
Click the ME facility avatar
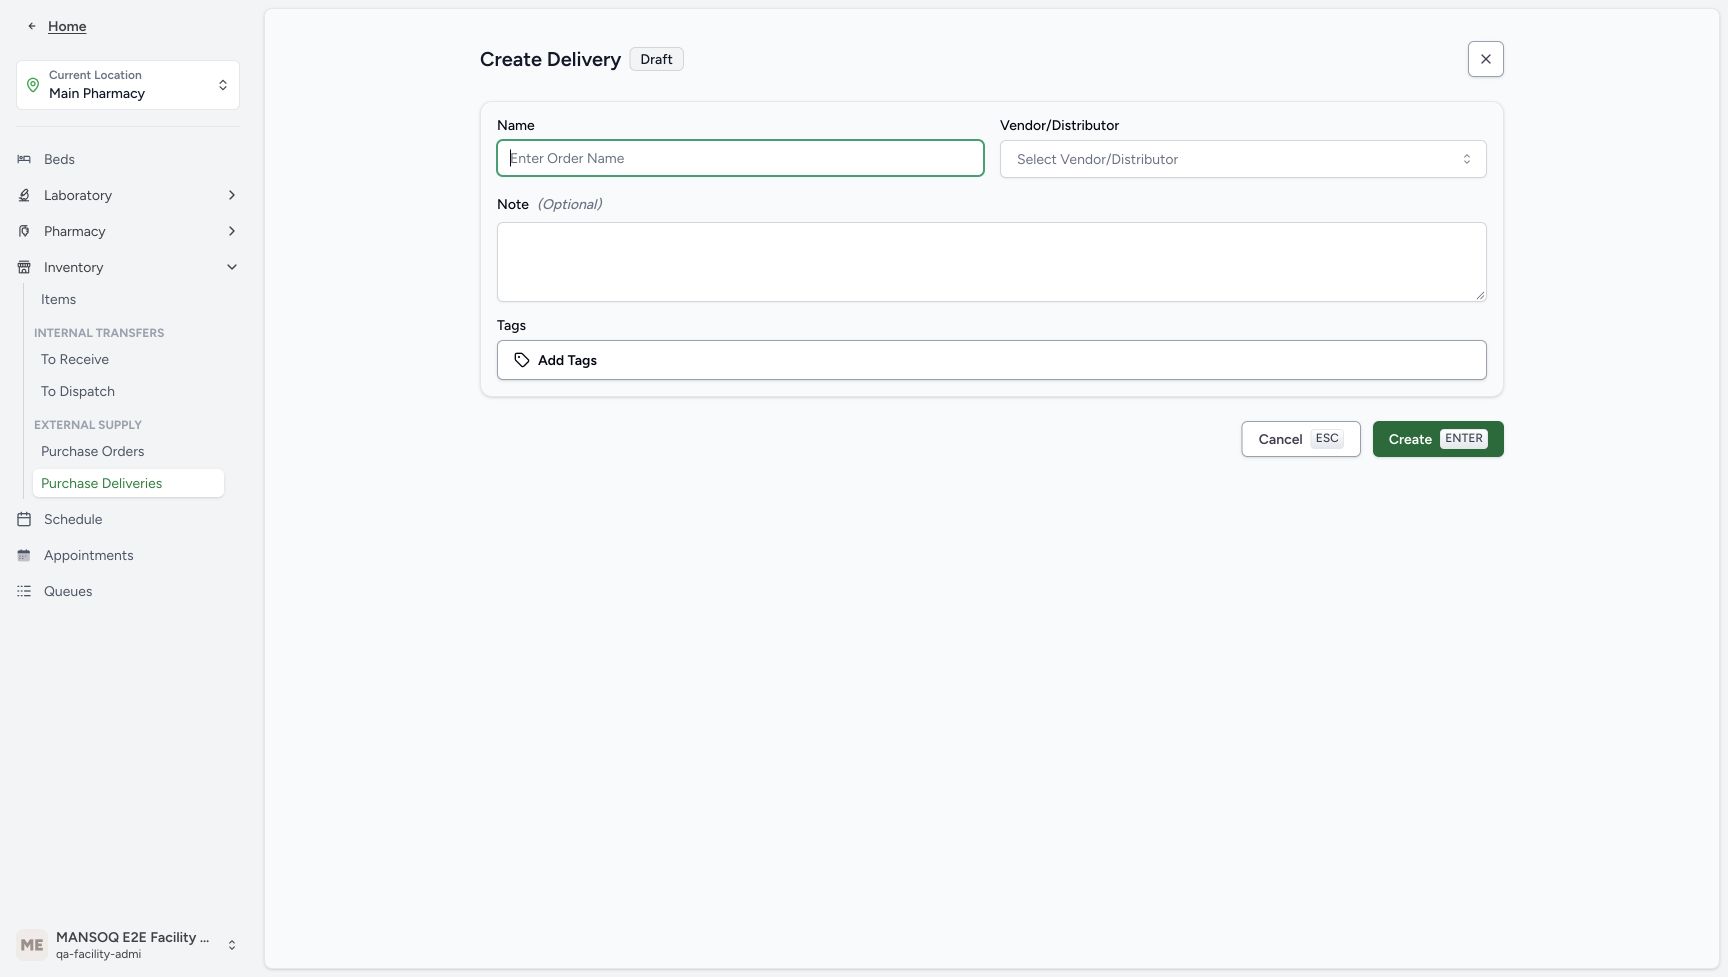click(32, 945)
